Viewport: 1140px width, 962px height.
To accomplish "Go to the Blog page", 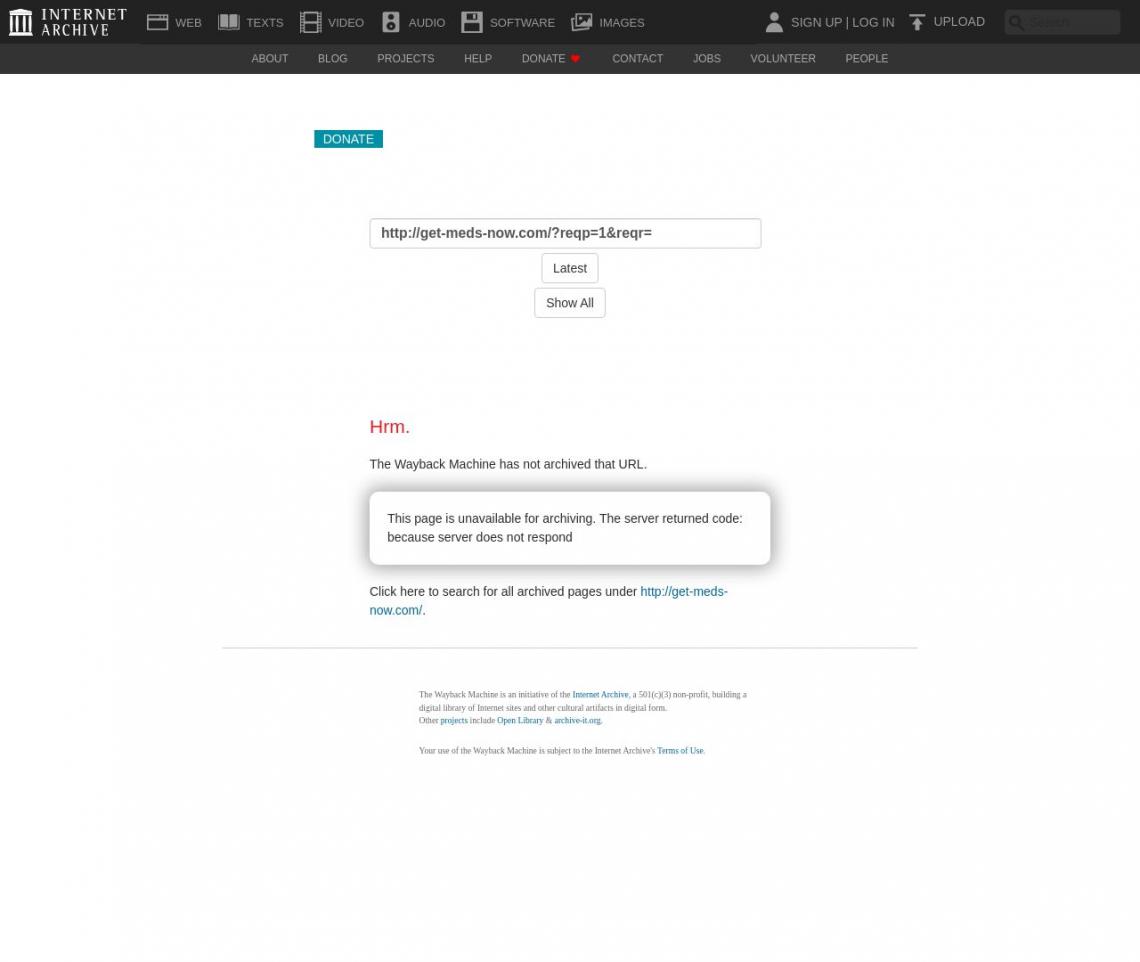I will 332,59.
